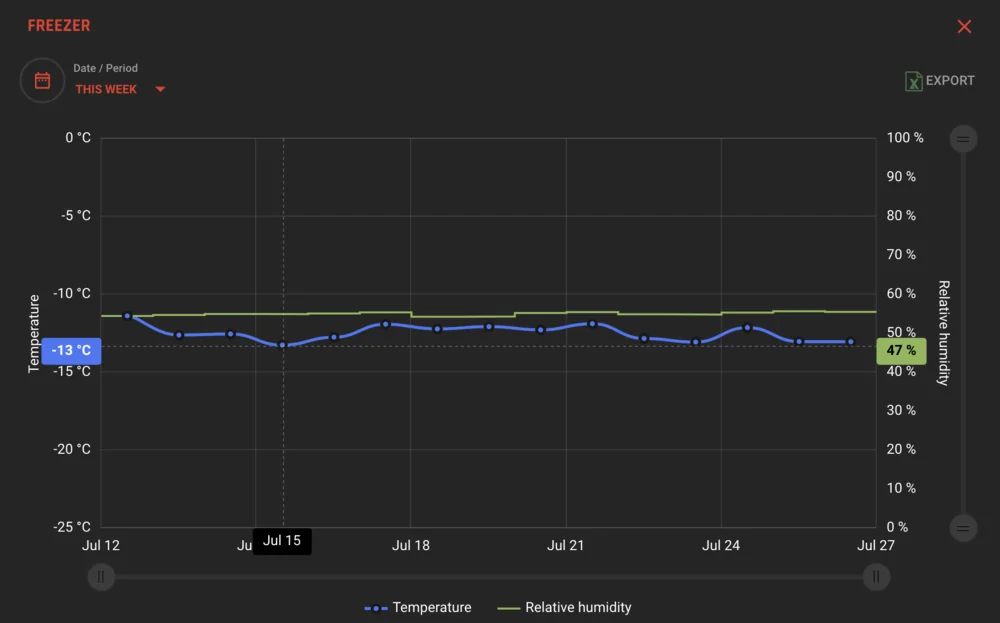Select the THIS WEEK period label

tap(106, 89)
